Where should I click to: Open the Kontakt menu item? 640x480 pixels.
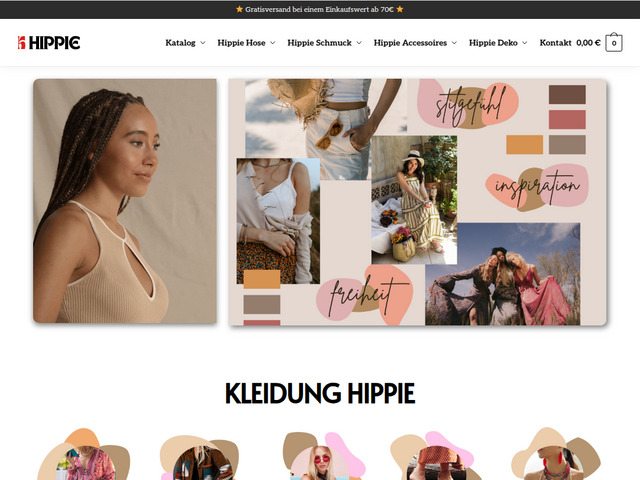tap(556, 42)
